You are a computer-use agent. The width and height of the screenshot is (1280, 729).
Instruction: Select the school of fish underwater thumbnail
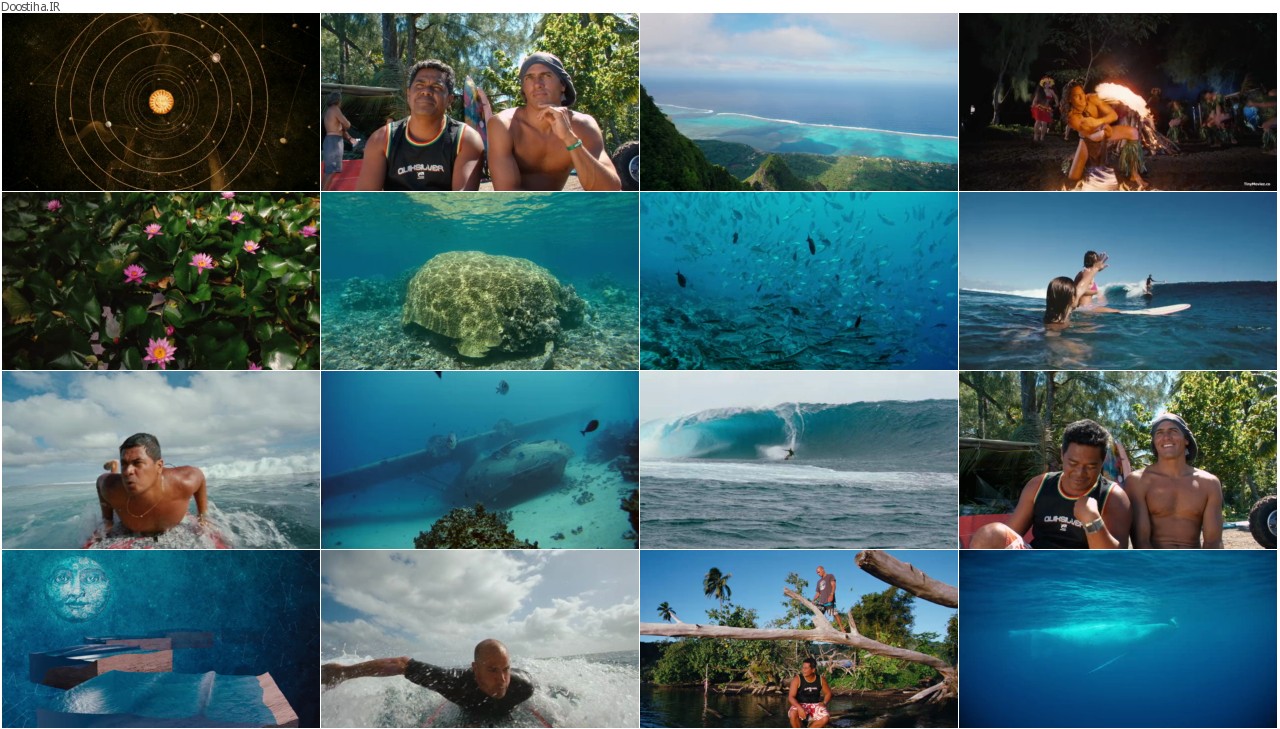coord(799,281)
